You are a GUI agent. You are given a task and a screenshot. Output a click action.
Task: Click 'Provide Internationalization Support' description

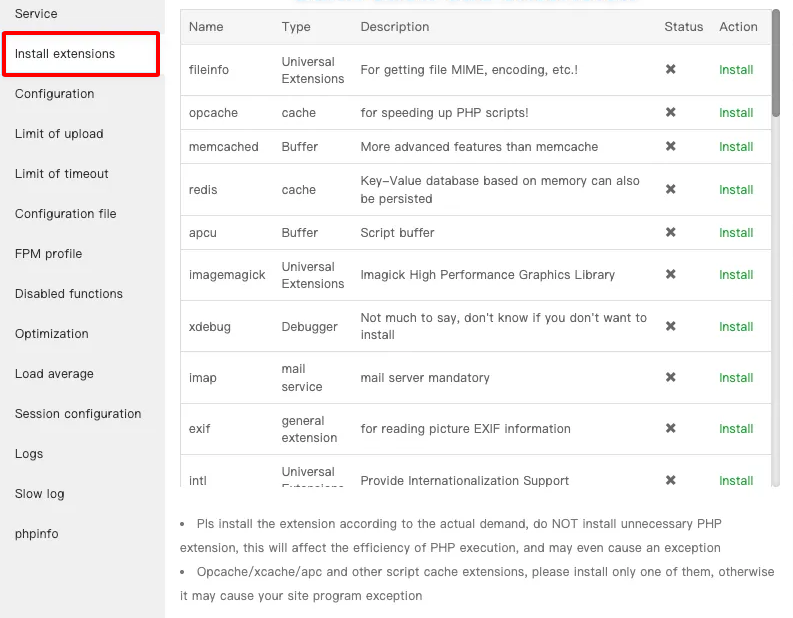click(x=464, y=480)
